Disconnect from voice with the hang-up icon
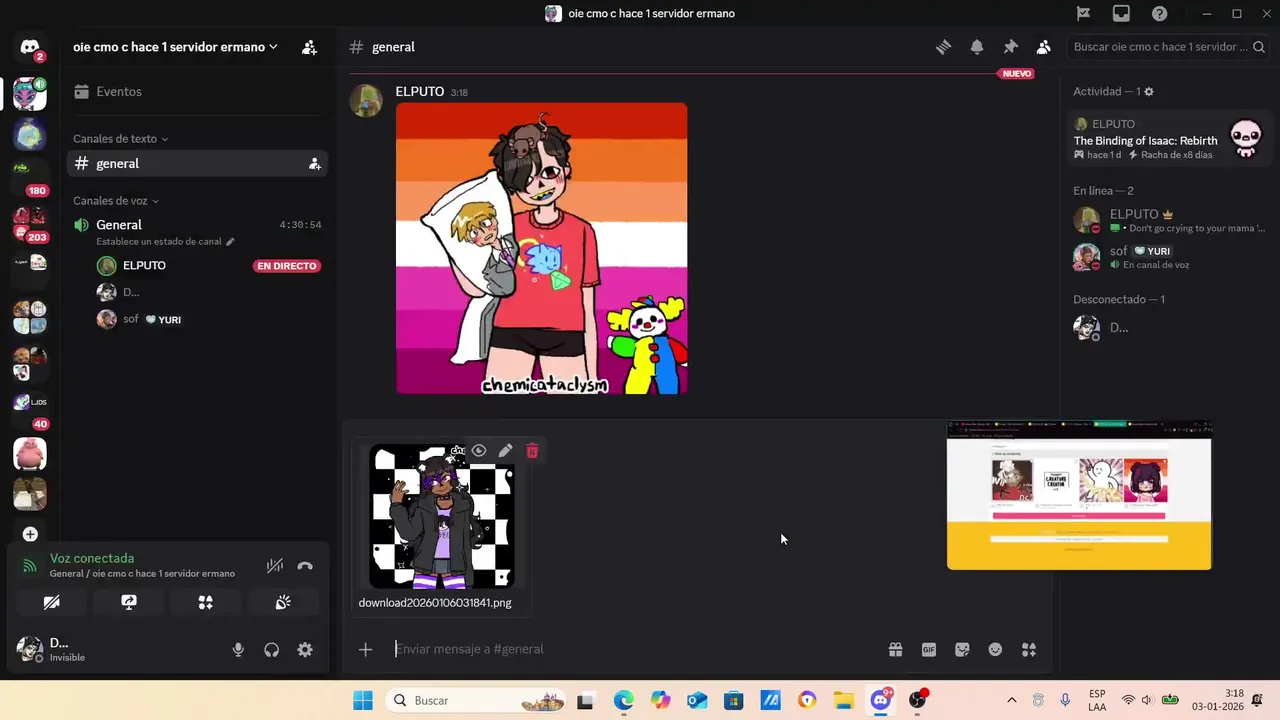This screenshot has width=1280, height=720. pyautogui.click(x=305, y=566)
